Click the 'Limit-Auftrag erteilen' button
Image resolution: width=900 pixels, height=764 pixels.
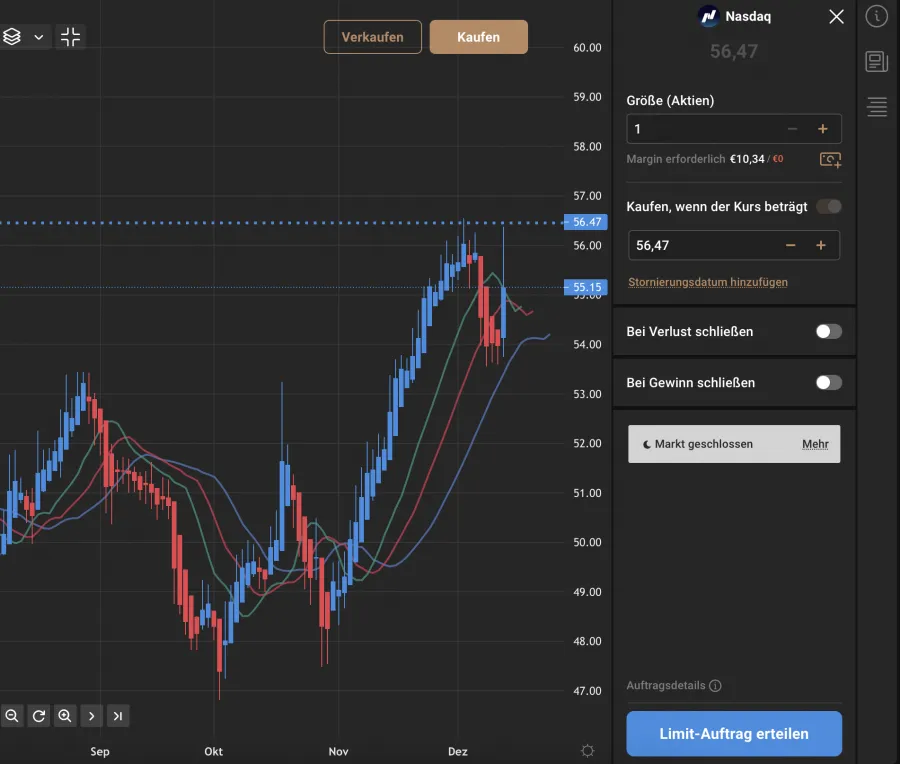coord(733,733)
